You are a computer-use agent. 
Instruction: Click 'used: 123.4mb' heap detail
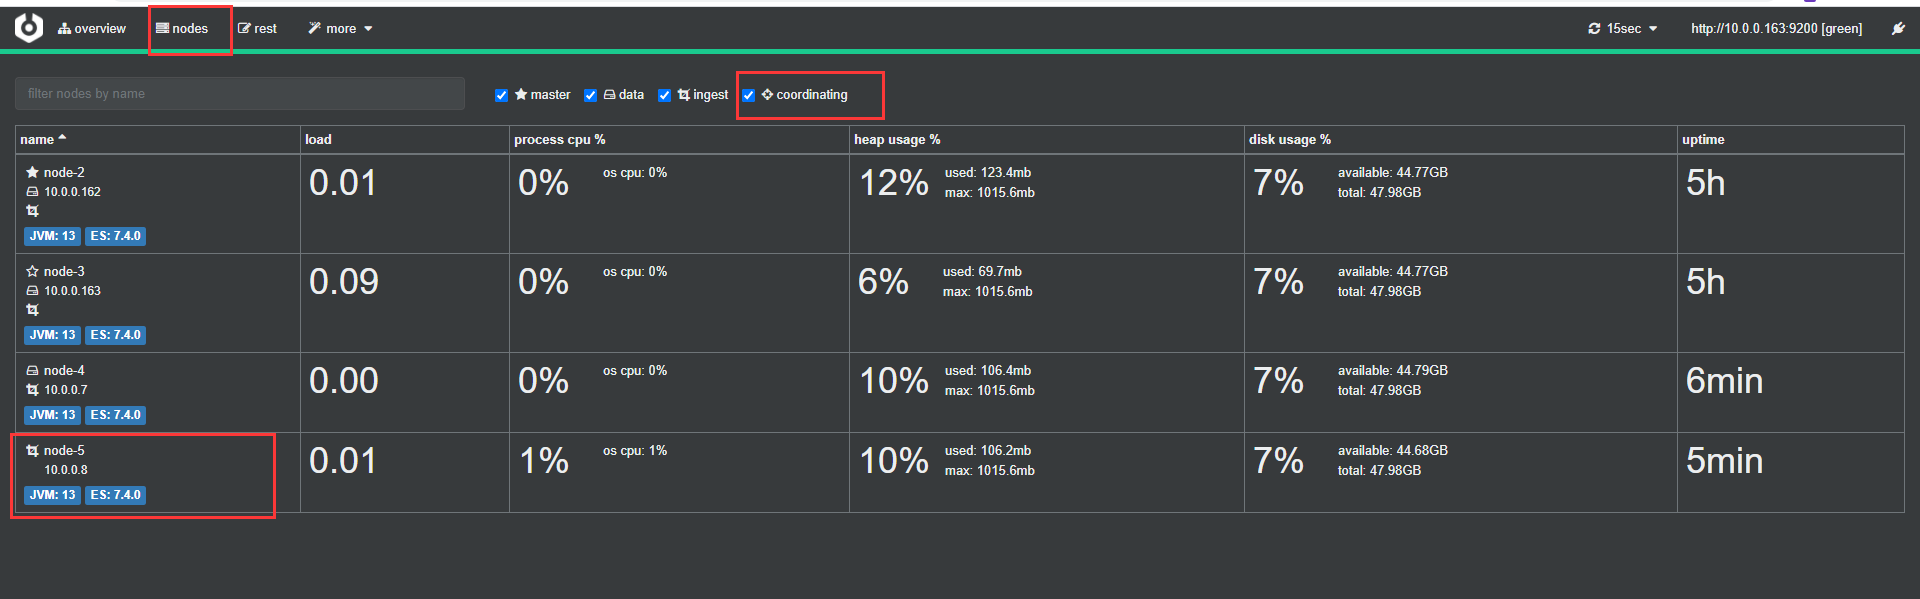(988, 172)
